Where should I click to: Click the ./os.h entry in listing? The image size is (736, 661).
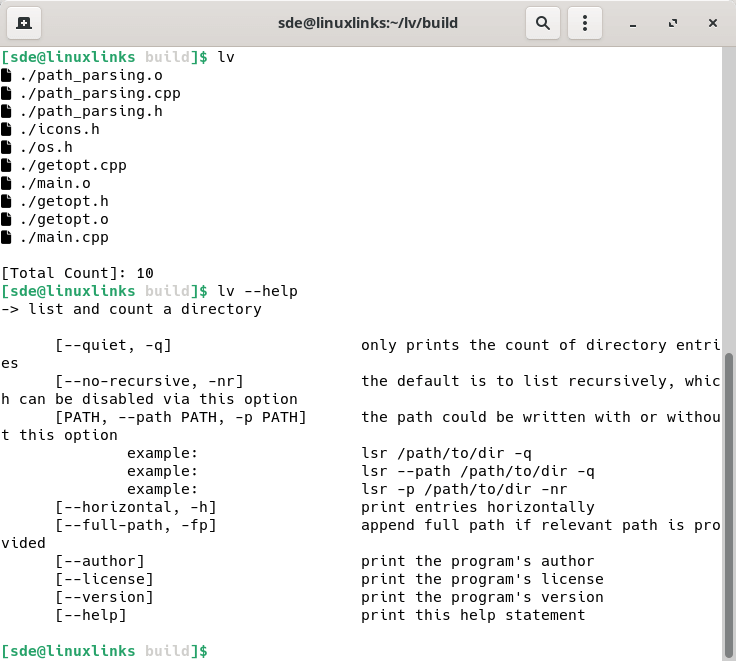click(x=46, y=147)
